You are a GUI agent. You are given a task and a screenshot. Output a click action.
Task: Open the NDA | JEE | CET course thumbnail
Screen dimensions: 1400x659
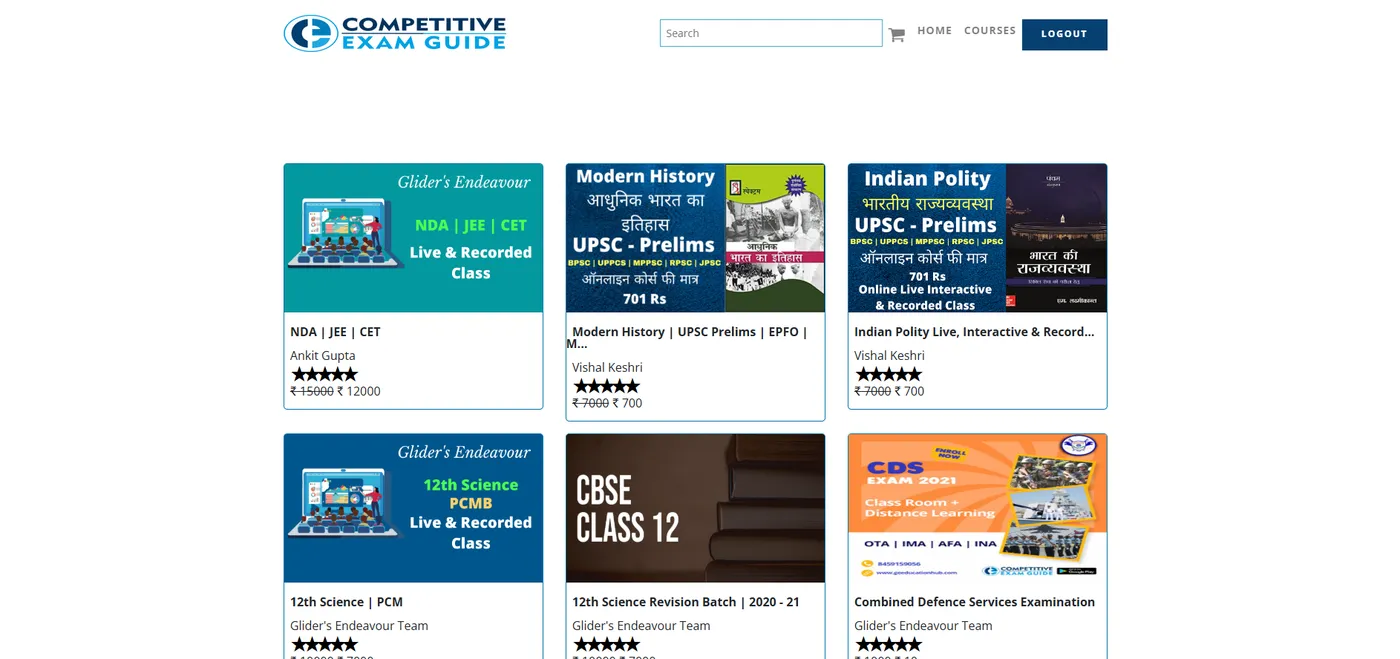[x=413, y=238]
